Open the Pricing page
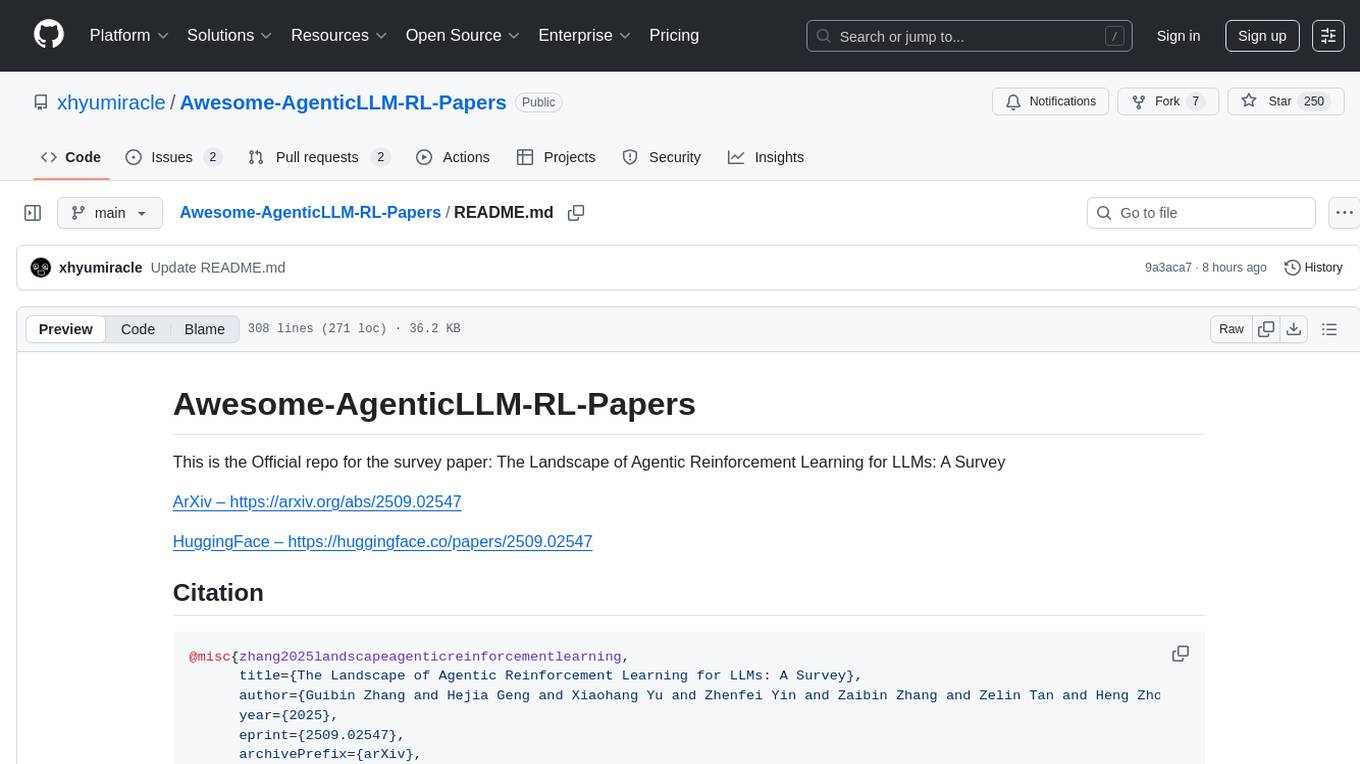The height and width of the screenshot is (764, 1360). click(x=674, y=35)
